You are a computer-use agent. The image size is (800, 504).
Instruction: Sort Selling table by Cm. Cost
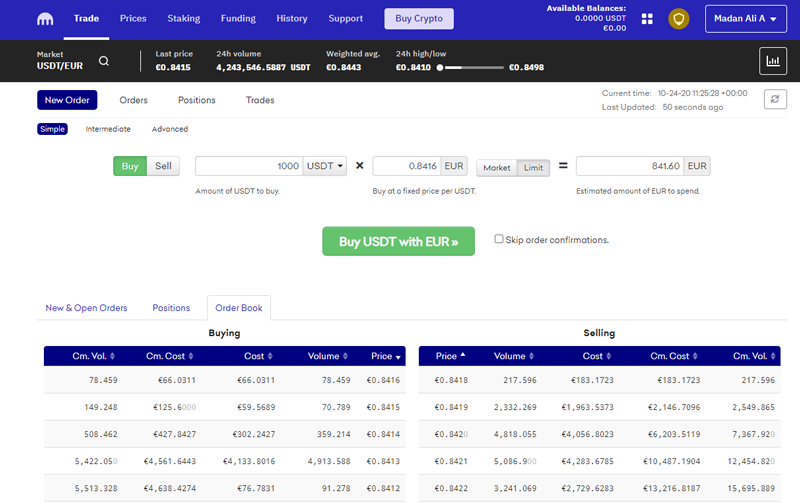(673, 356)
